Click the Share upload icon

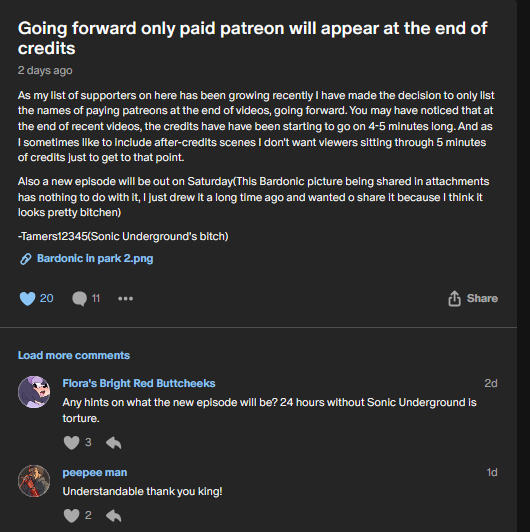[454, 299]
